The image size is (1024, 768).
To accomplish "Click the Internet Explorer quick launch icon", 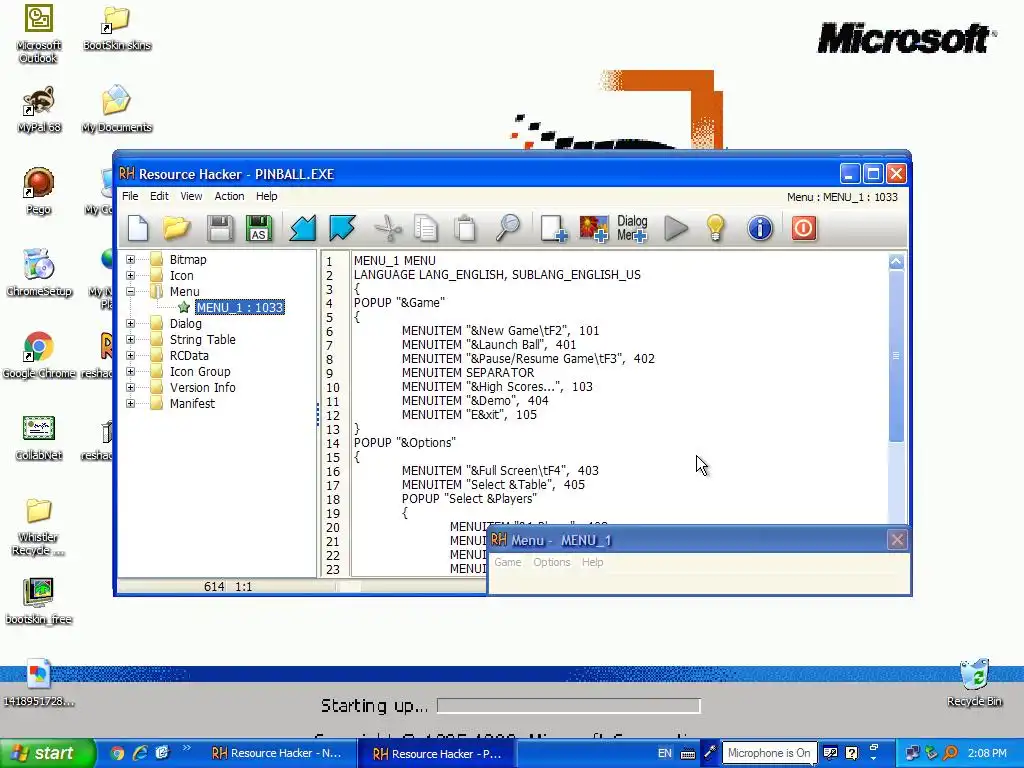I will [x=140, y=753].
